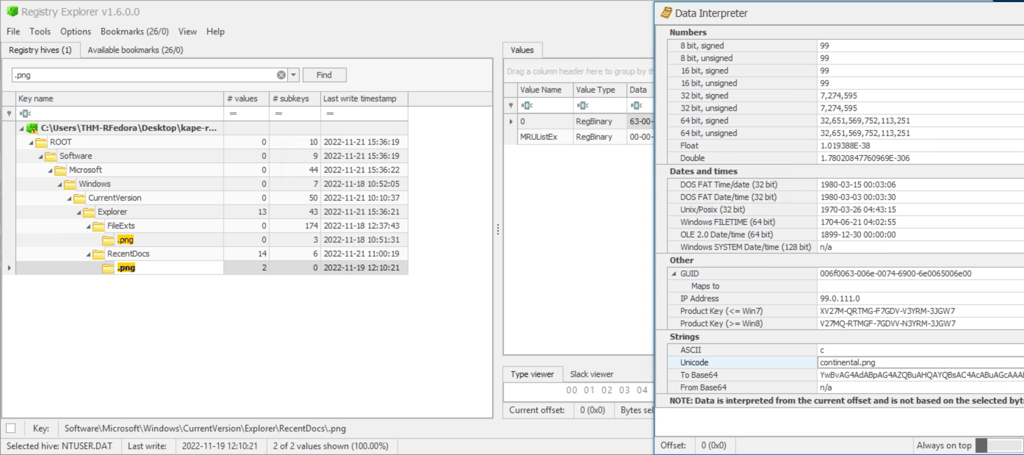Click the Registry Explorer app icon in title bar
This screenshot has height=455, width=1024.
12,12
